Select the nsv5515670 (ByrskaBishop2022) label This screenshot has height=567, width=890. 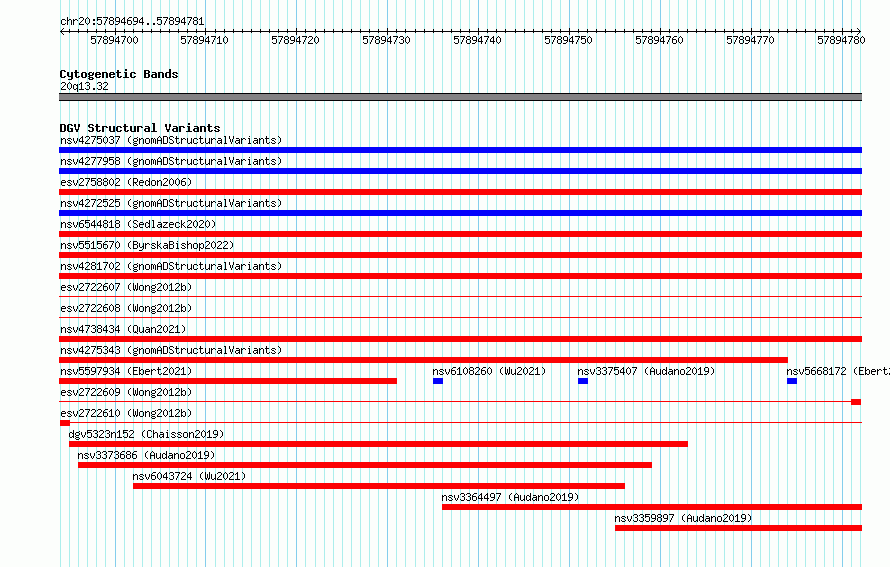(x=147, y=245)
